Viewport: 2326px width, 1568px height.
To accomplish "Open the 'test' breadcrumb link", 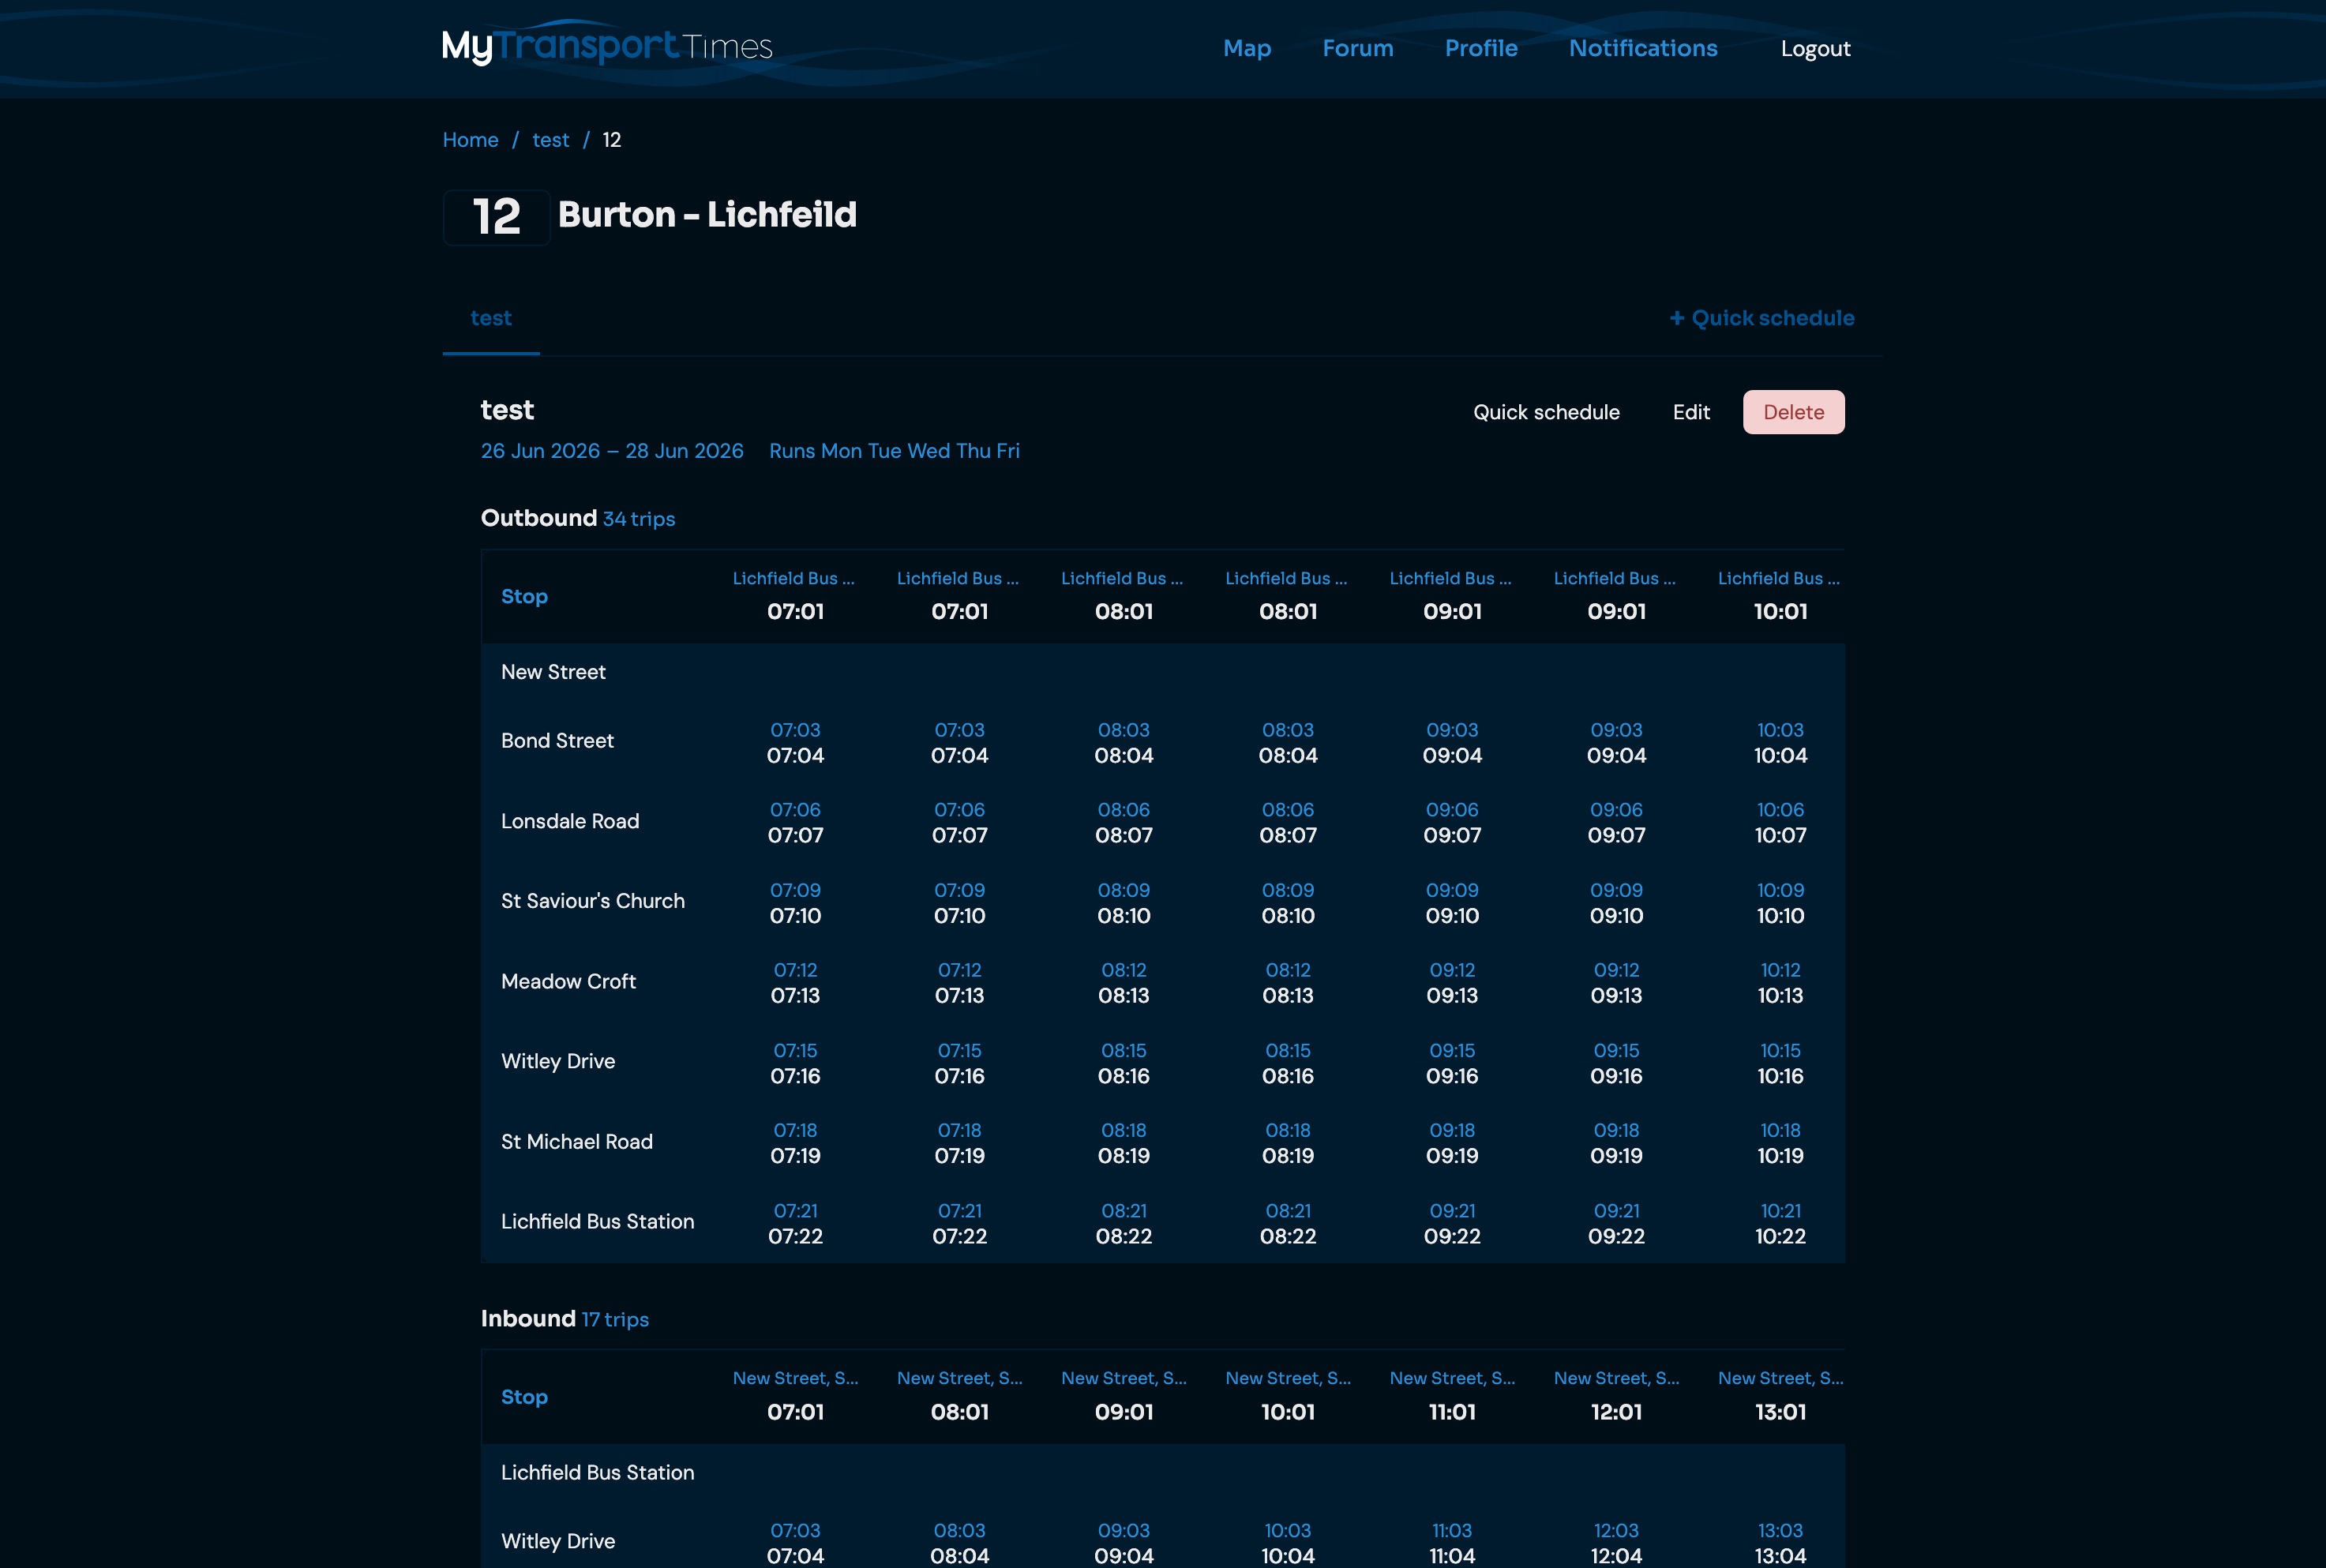I will (x=550, y=140).
